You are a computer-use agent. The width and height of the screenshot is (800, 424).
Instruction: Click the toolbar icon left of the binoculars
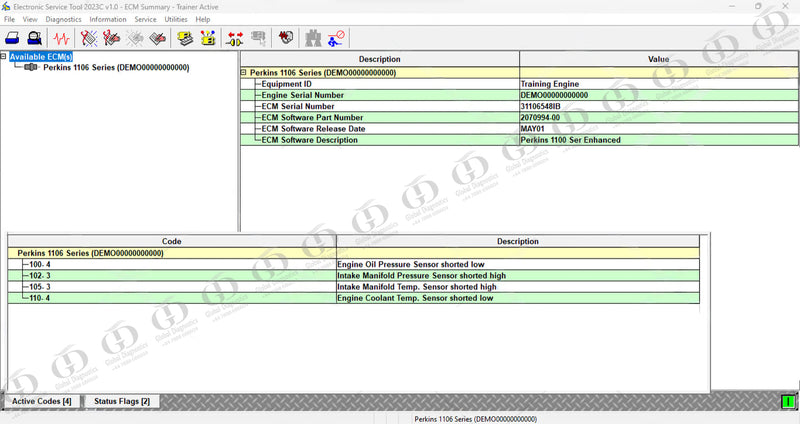point(286,38)
